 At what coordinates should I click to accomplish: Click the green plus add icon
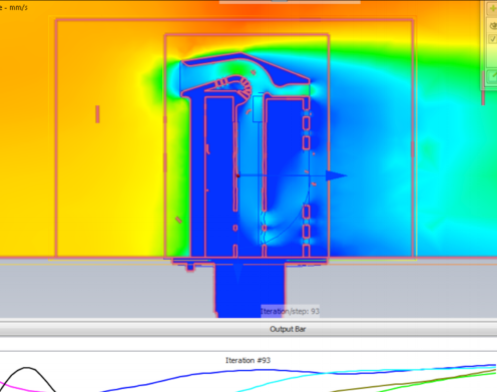(492, 9)
